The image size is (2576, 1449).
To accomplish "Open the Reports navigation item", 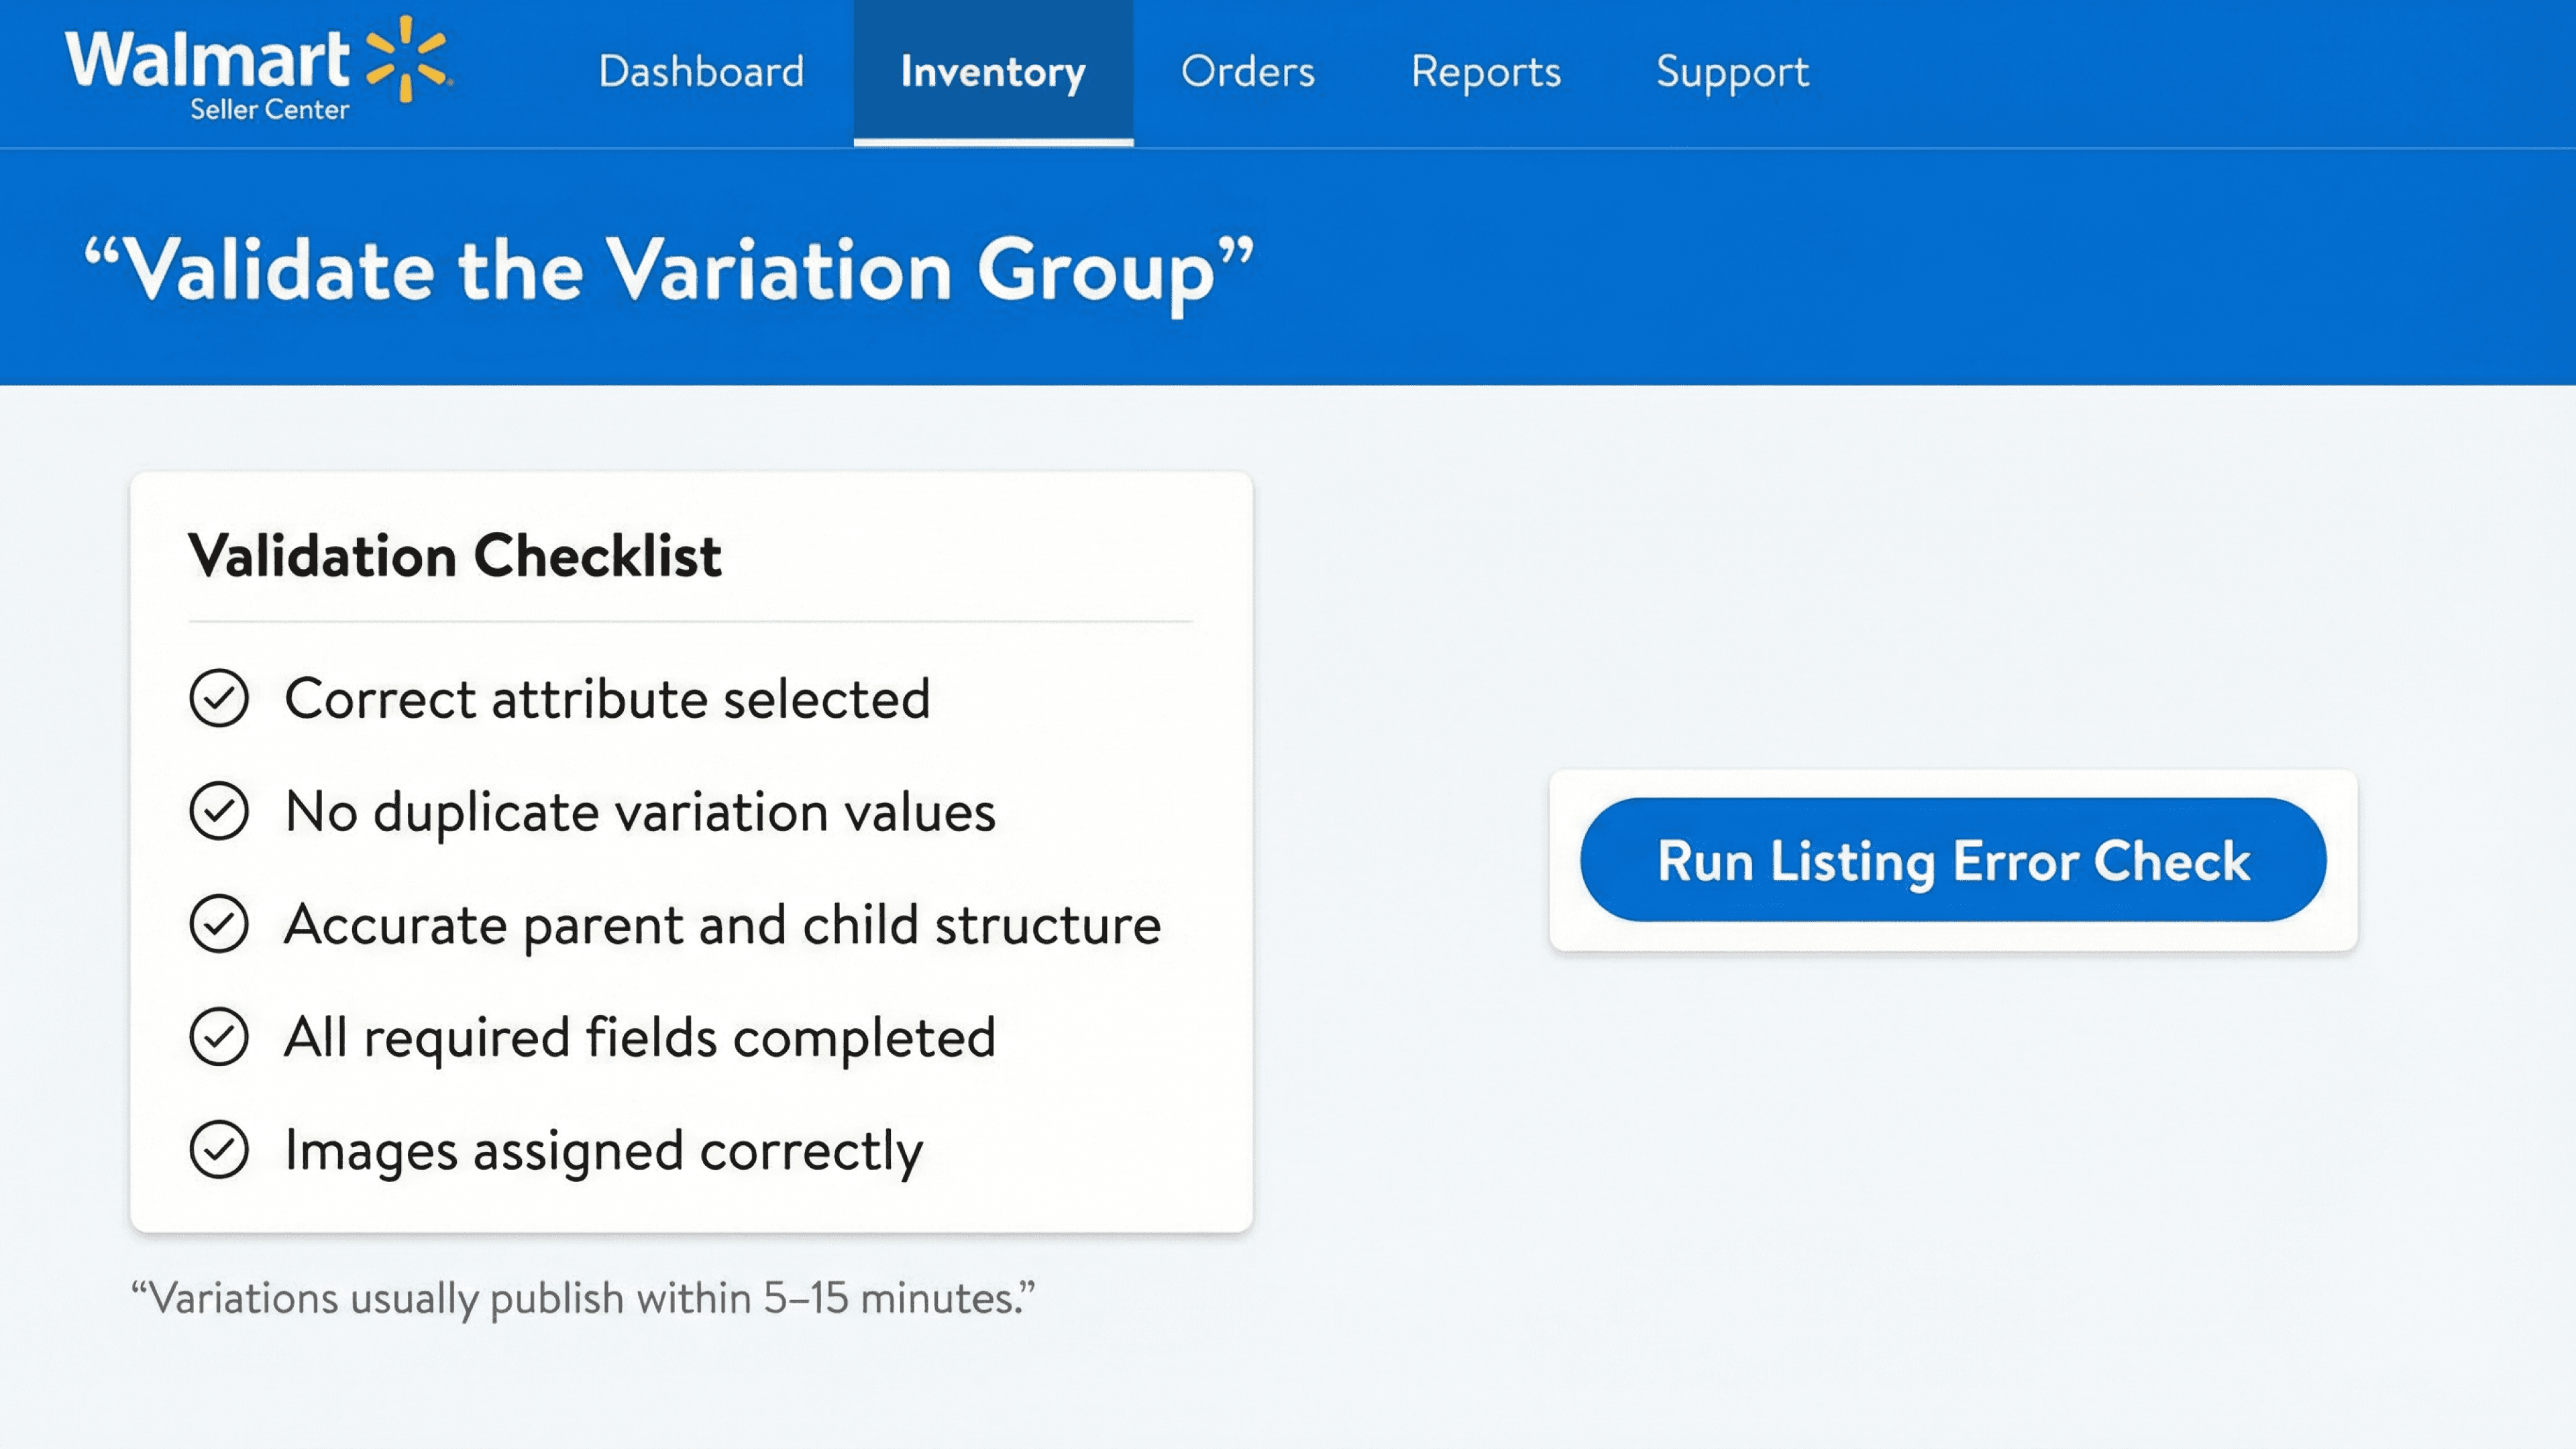I will coord(1485,72).
